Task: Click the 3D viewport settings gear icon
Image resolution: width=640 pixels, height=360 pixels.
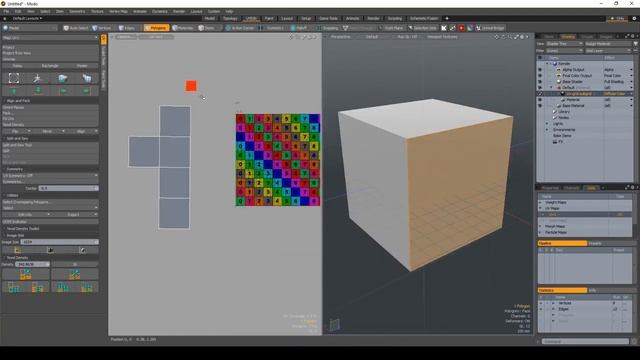Action: 522,37
